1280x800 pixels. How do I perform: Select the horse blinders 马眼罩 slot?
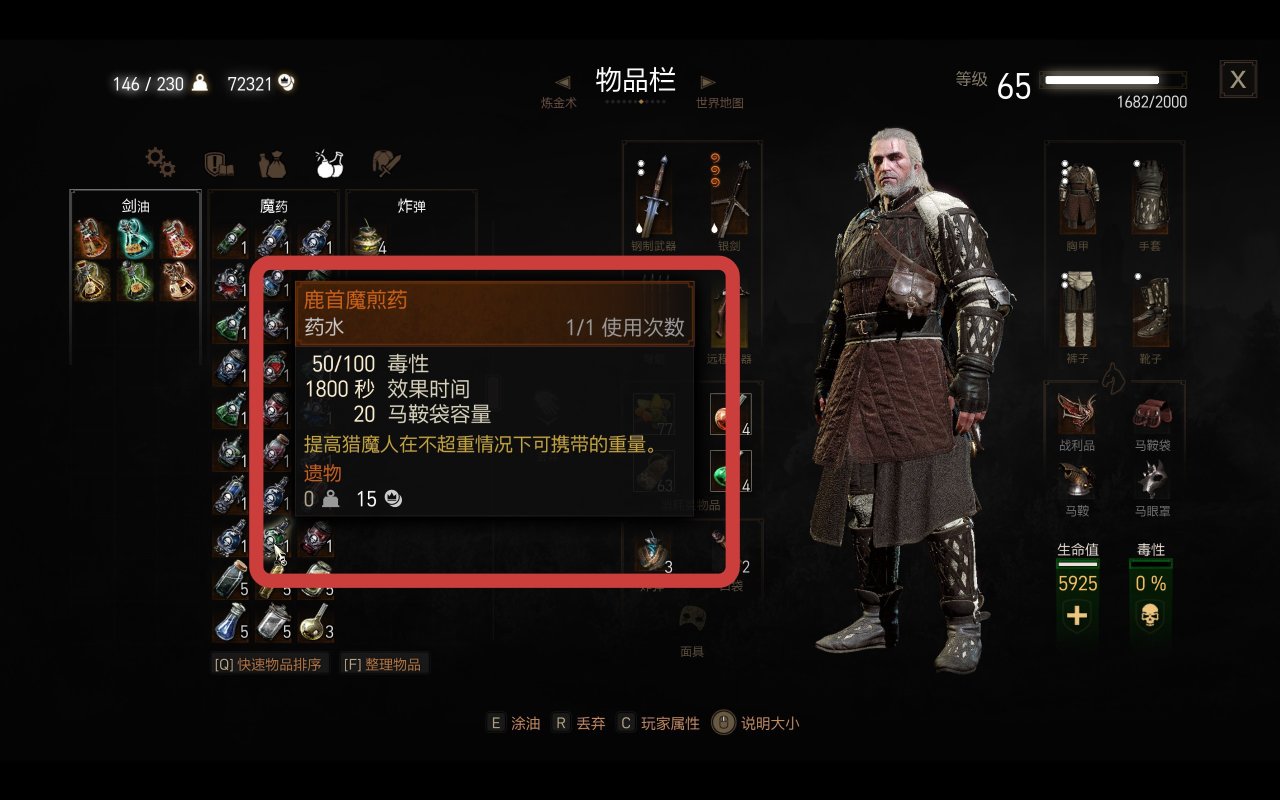click(x=1152, y=487)
